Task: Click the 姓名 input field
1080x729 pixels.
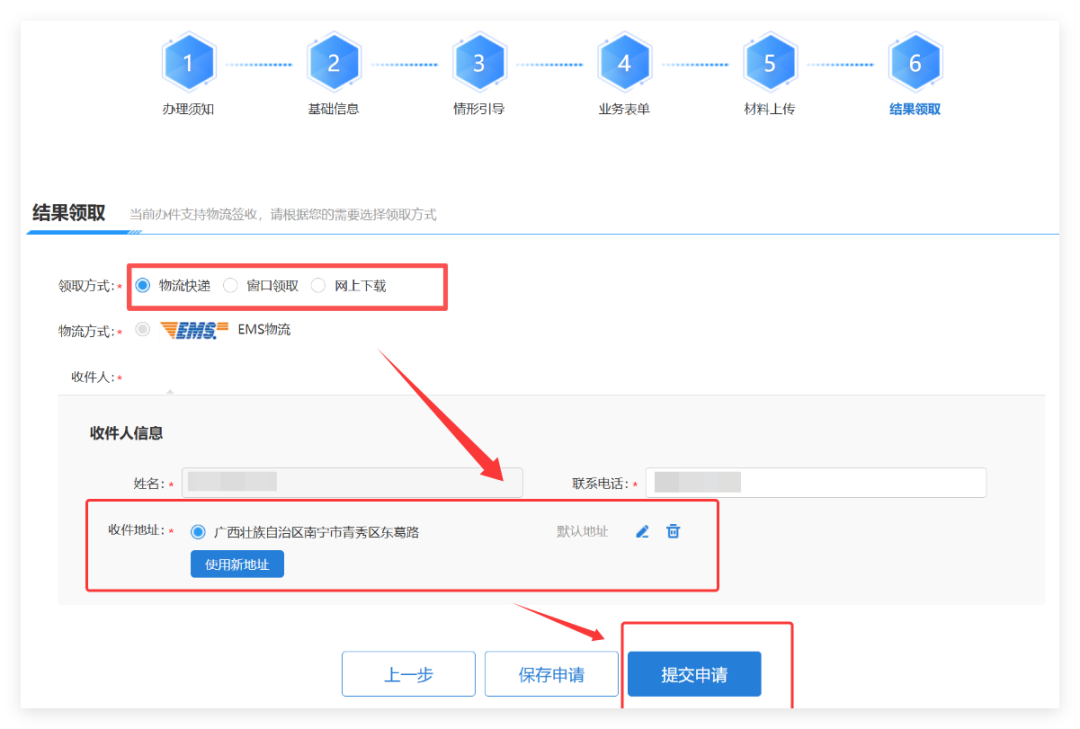Action: 352,482
